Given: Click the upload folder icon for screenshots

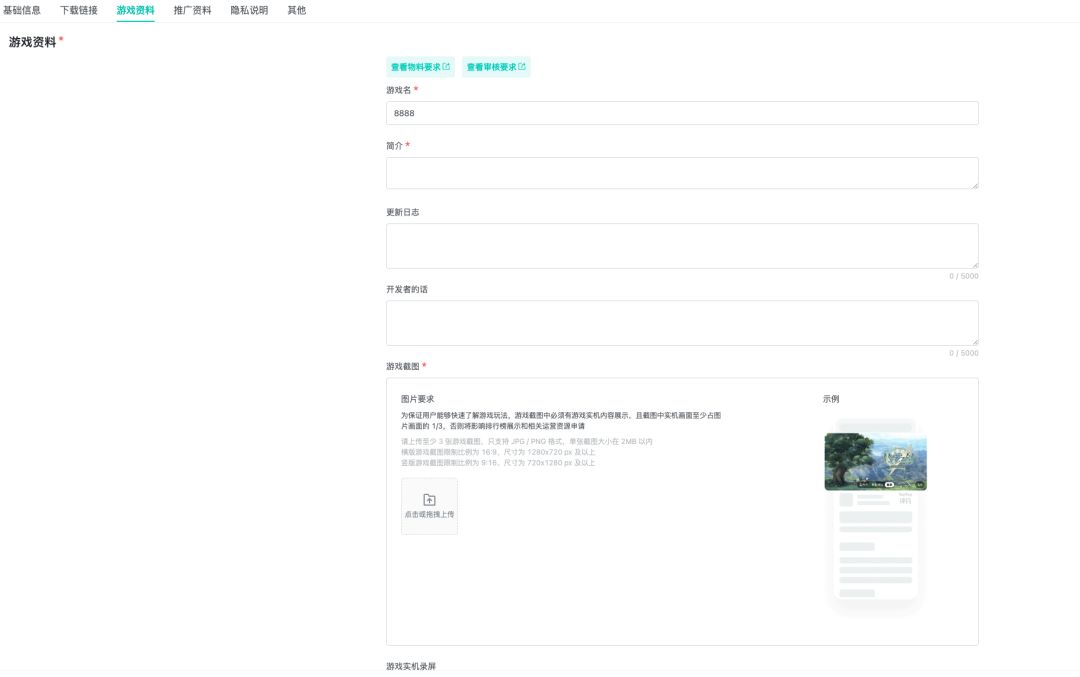Looking at the screenshot, I should [429, 500].
